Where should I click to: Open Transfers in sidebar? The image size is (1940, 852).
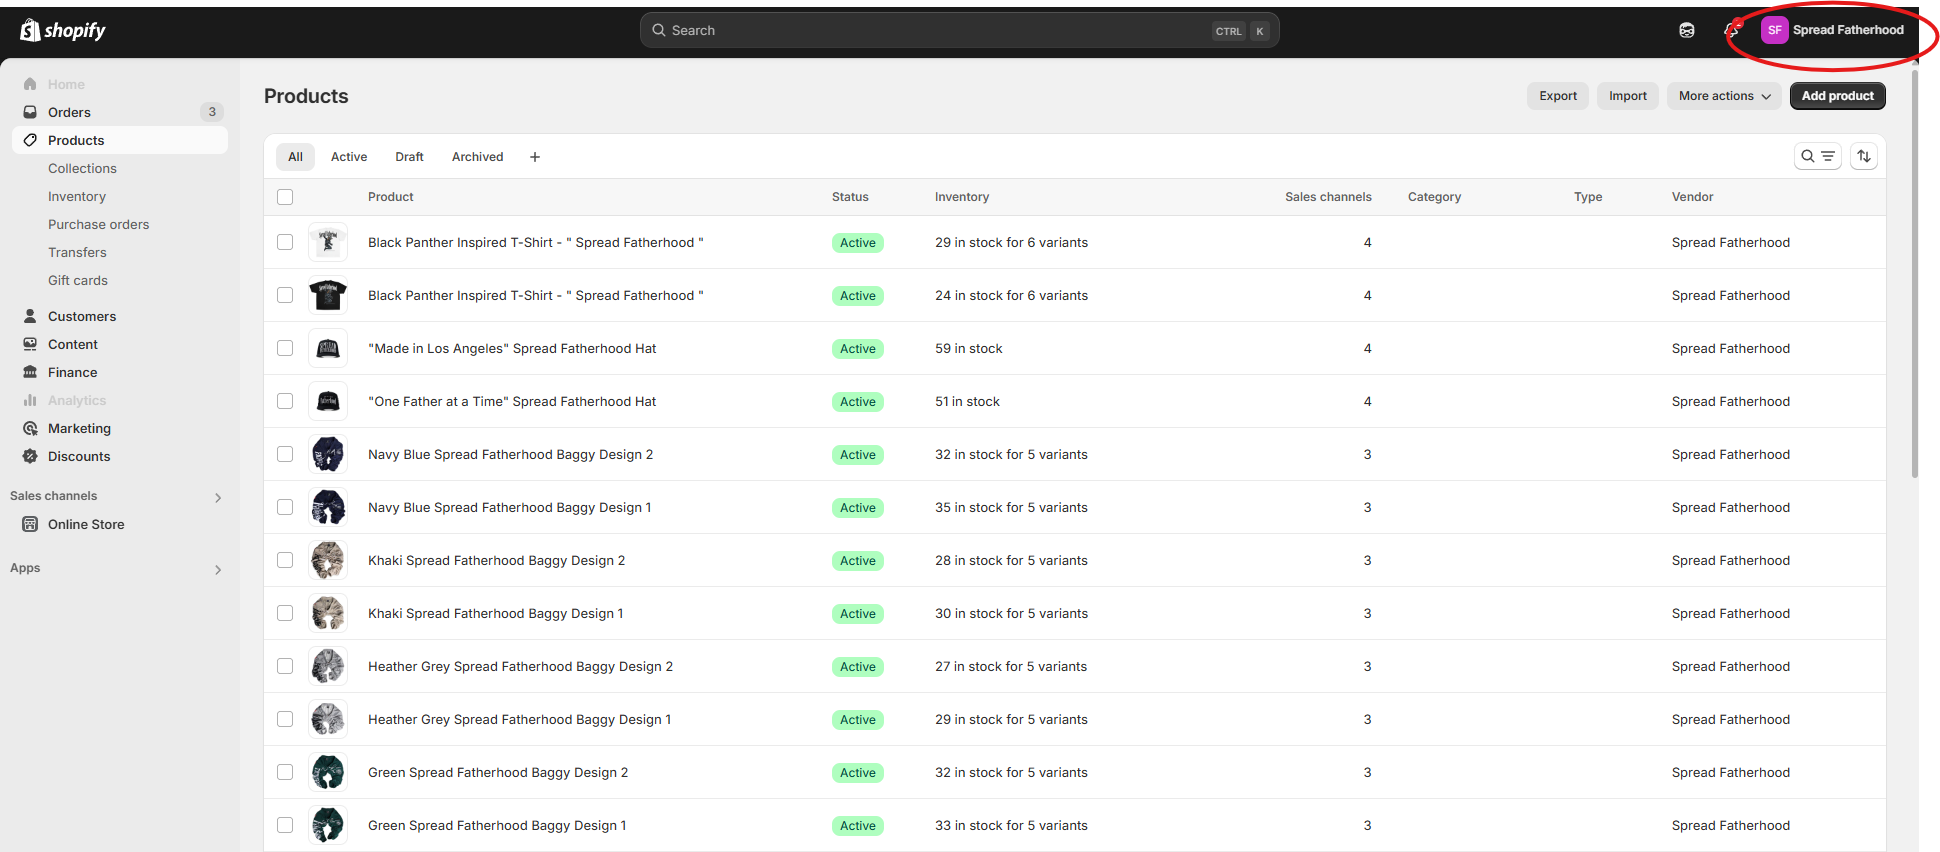tap(77, 252)
